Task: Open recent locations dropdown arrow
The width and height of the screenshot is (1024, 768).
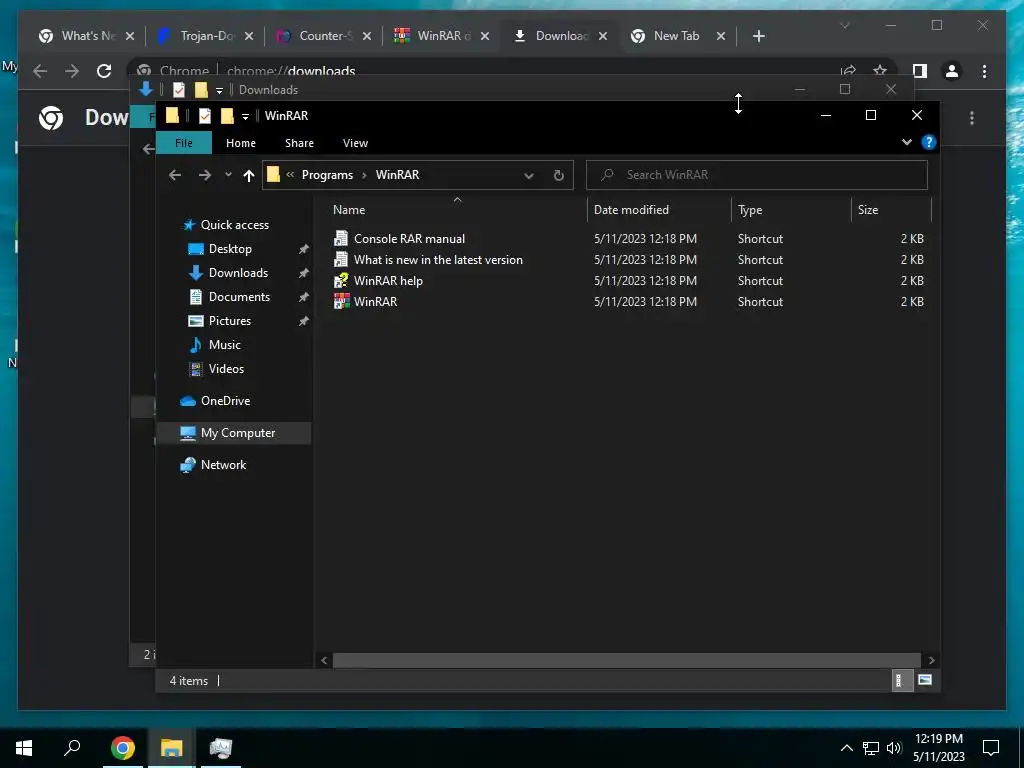Action: 228,175
